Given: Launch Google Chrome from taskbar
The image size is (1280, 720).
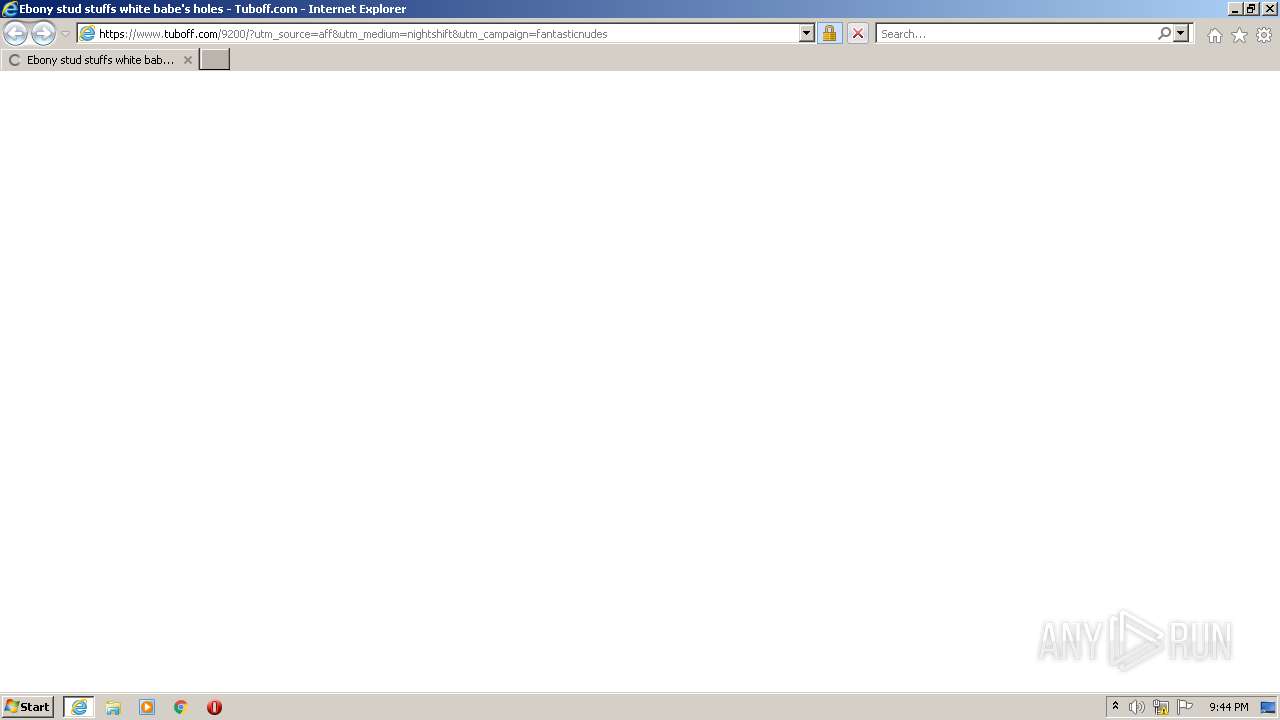Looking at the screenshot, I should click(x=181, y=707).
